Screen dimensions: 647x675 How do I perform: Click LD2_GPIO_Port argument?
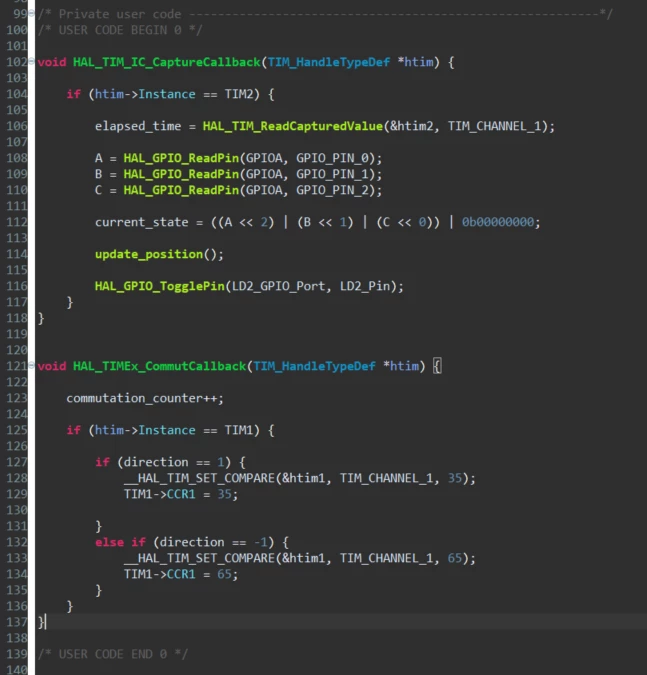(x=279, y=286)
